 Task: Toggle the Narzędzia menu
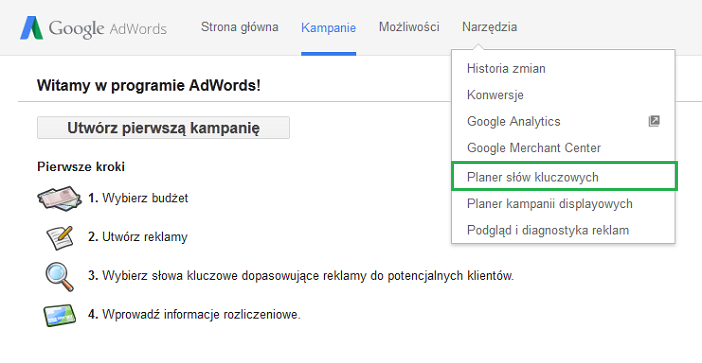point(489,27)
